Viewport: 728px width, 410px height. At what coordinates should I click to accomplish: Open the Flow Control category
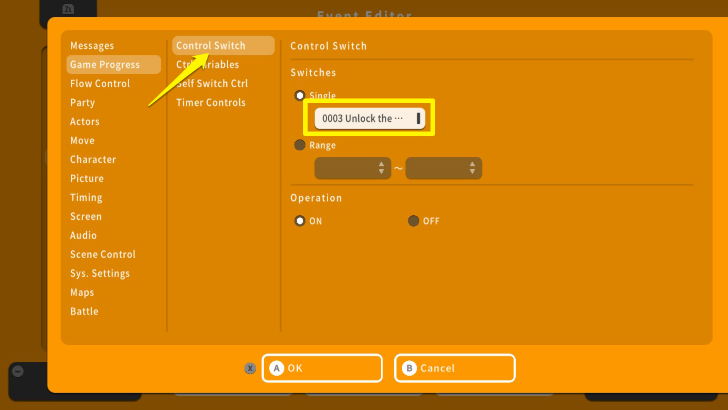[x=100, y=84]
